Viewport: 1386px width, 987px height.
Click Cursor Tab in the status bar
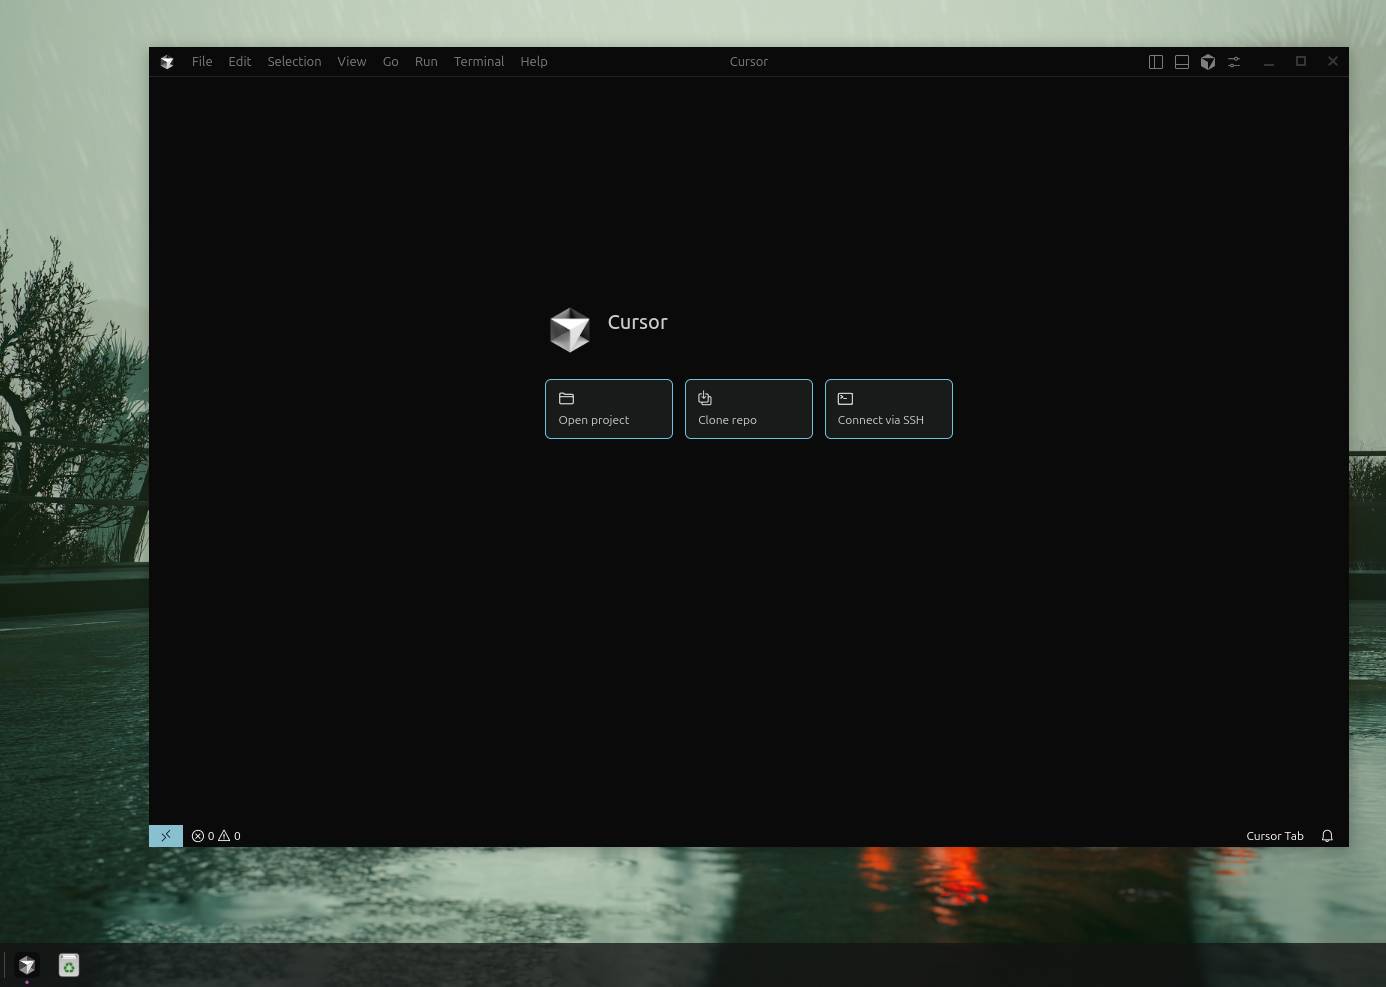(x=1275, y=836)
